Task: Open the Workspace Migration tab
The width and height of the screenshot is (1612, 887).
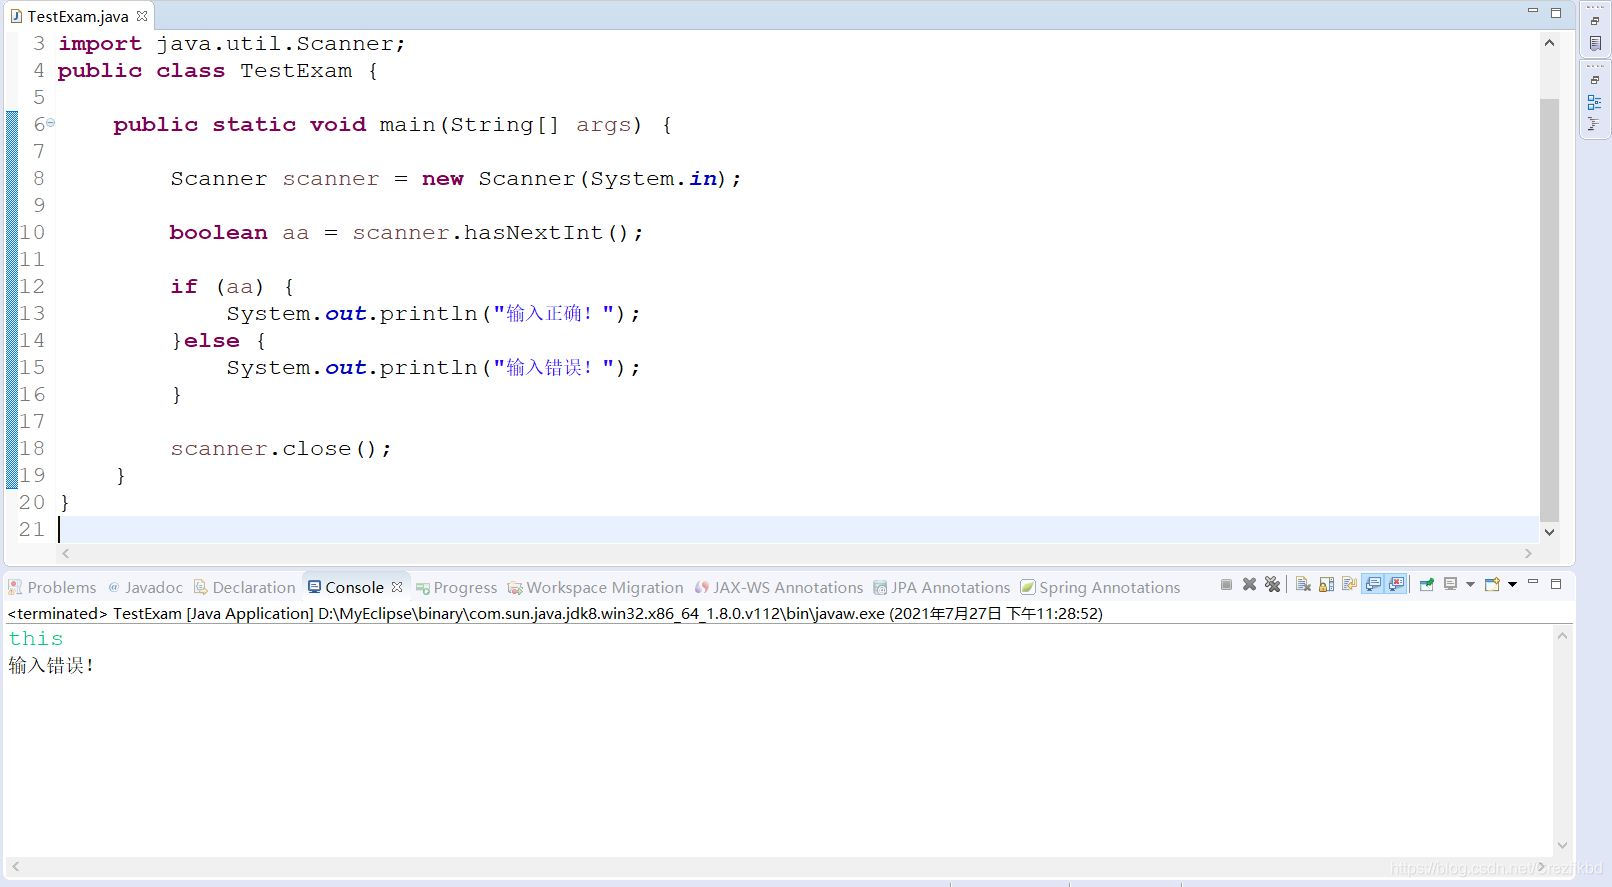Action: 595,587
